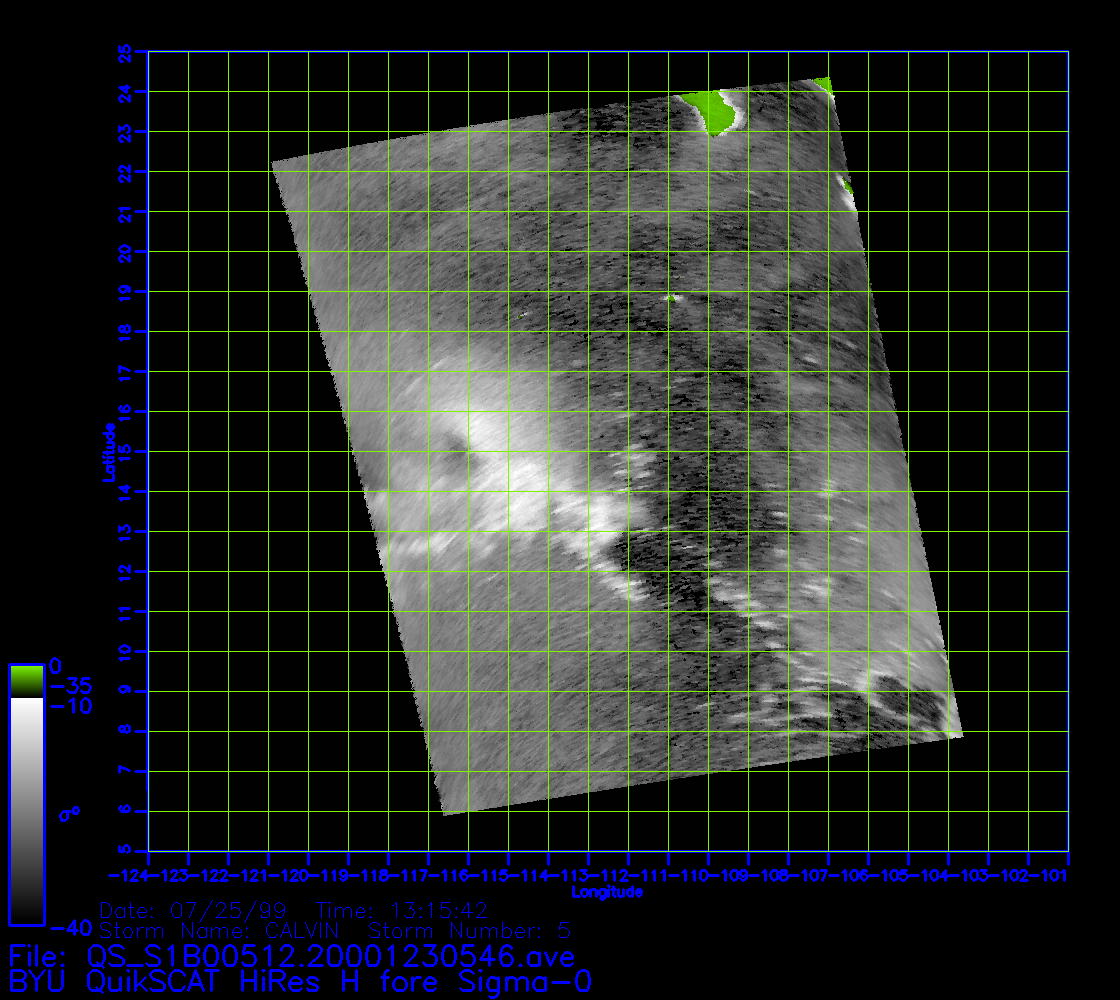Click the sigma-0 color bar label
Screen dimensions: 1120x1000
pyautogui.click(x=69, y=814)
